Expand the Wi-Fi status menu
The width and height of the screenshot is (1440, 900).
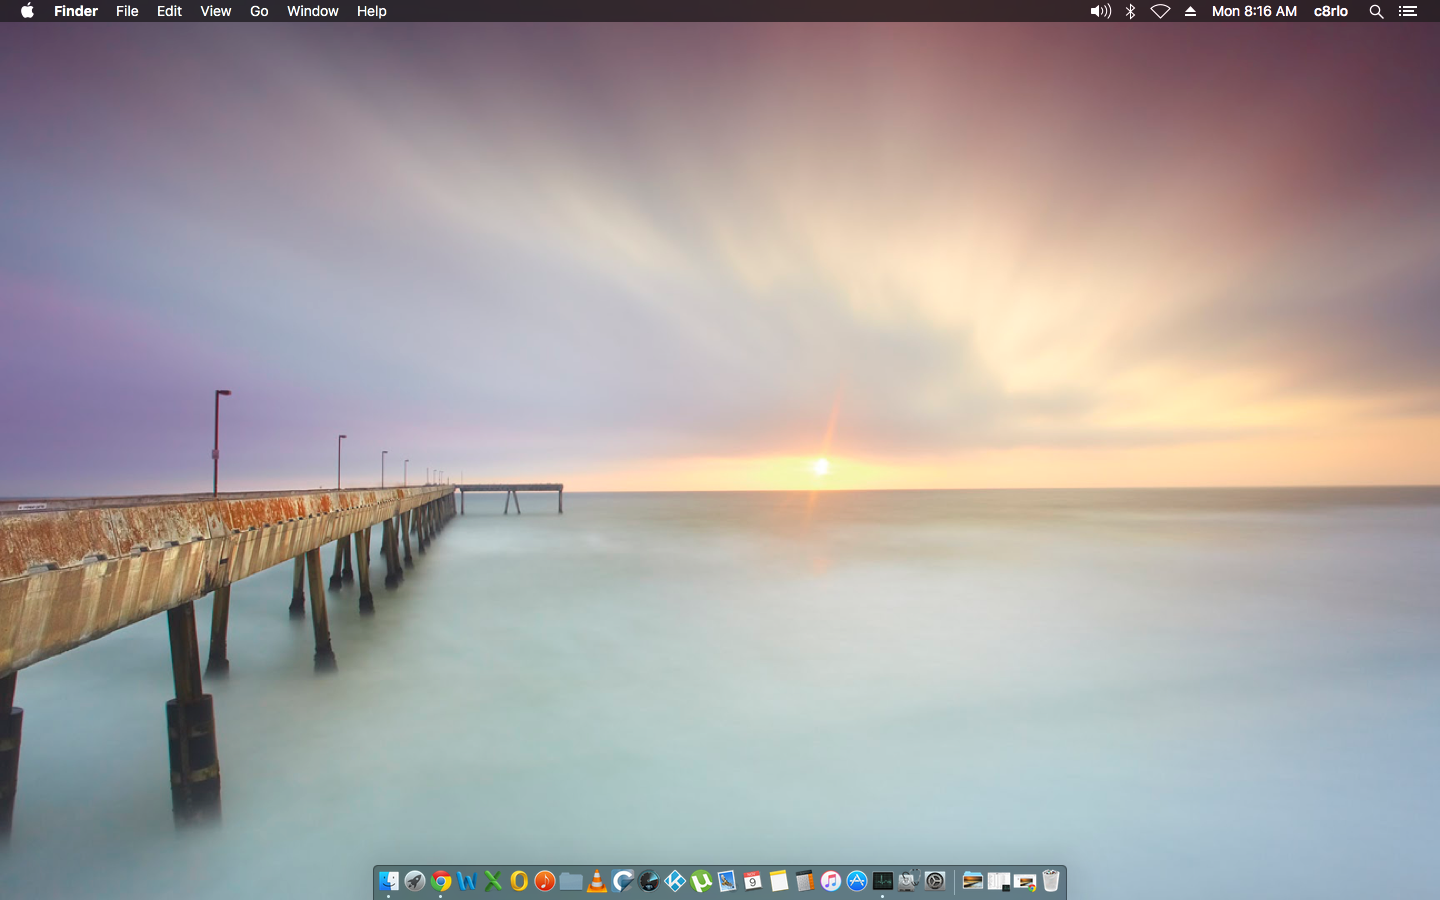[1160, 11]
